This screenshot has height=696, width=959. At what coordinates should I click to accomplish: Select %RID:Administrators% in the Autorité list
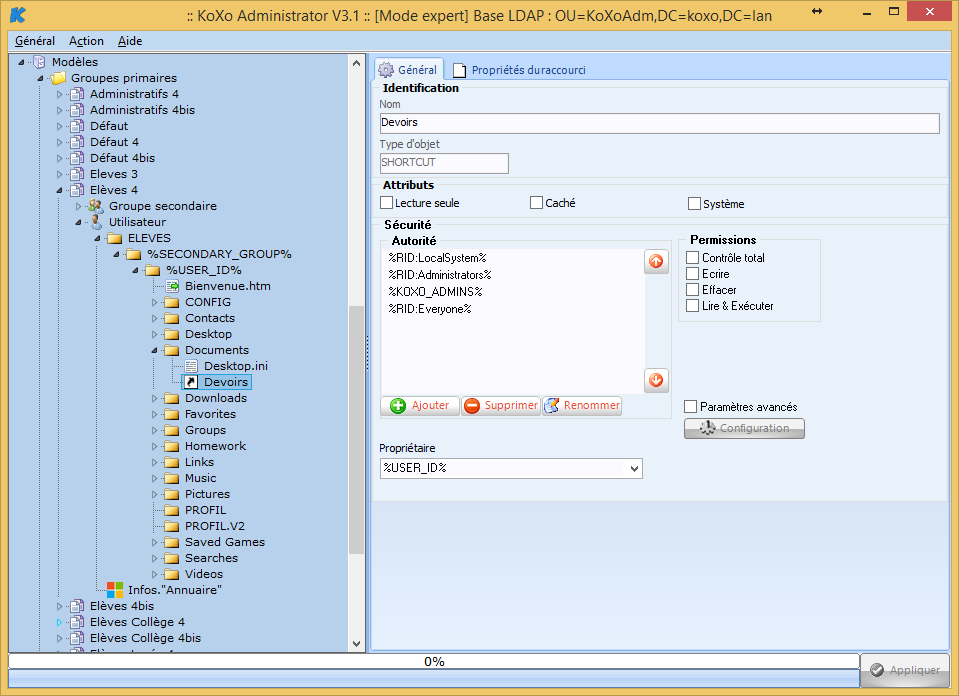point(440,275)
